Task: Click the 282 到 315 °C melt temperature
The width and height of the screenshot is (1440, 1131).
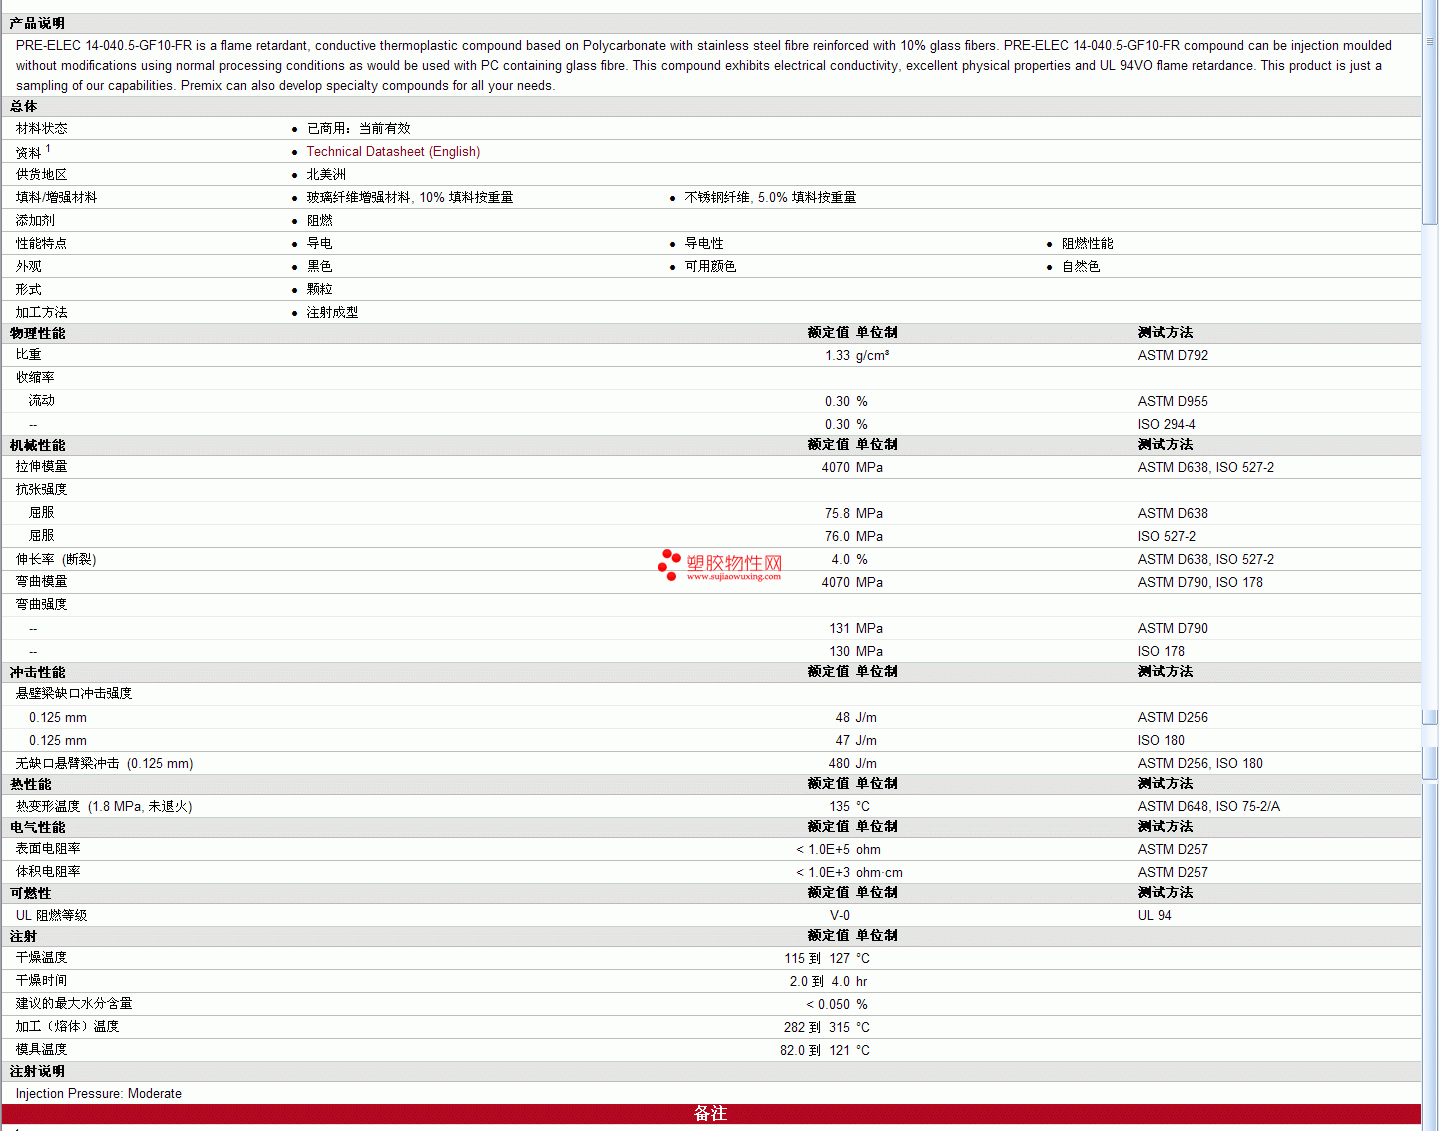Action: 826,1028
